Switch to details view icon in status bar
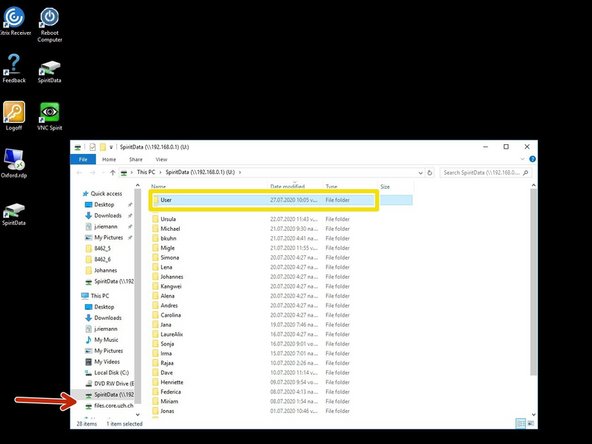The width and height of the screenshot is (592, 444). 520,424
